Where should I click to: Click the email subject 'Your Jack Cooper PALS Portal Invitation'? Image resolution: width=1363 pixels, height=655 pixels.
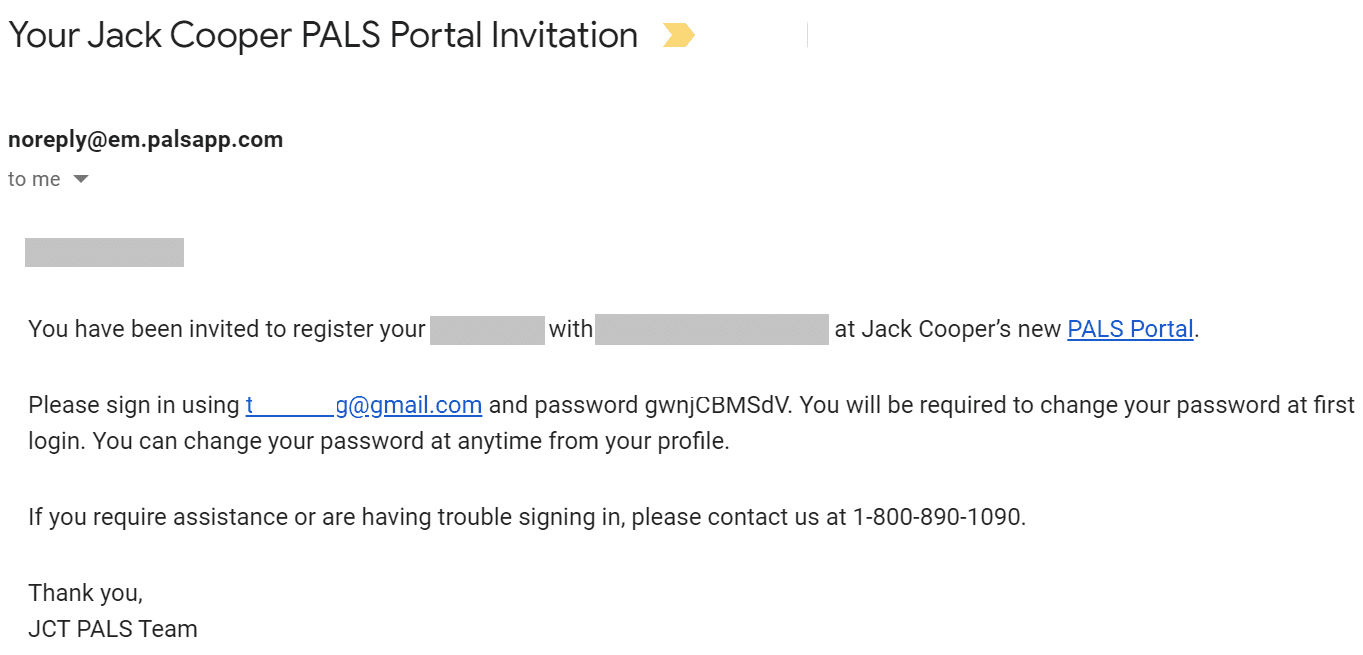tap(322, 35)
